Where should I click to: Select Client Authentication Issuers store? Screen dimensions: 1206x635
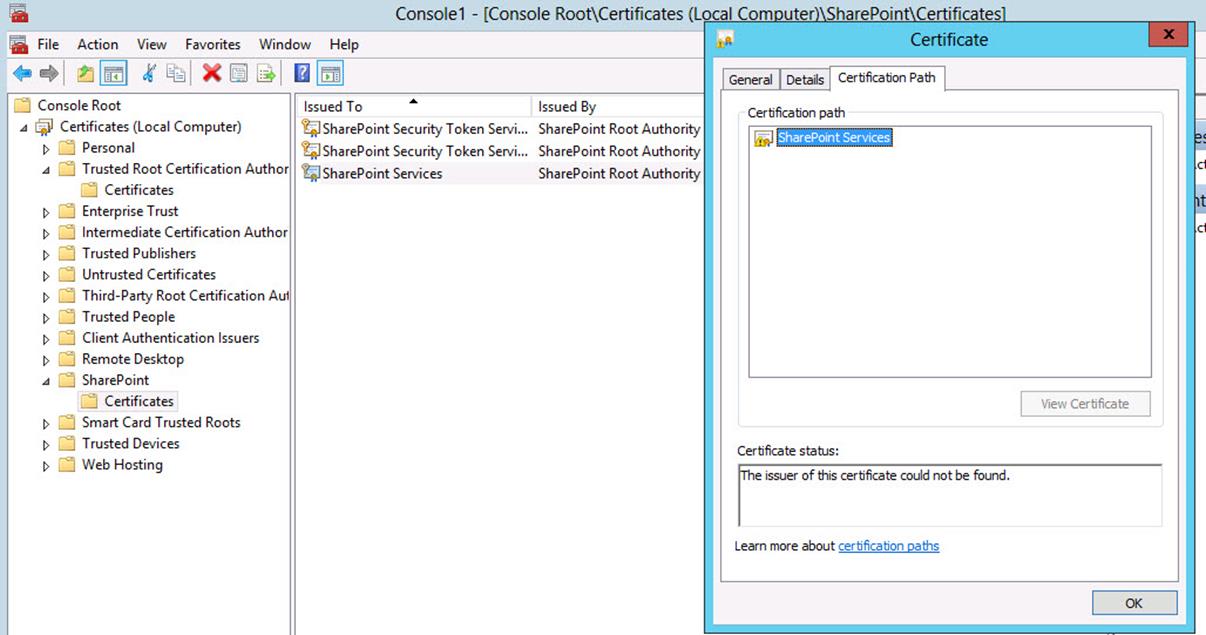[x=170, y=338]
